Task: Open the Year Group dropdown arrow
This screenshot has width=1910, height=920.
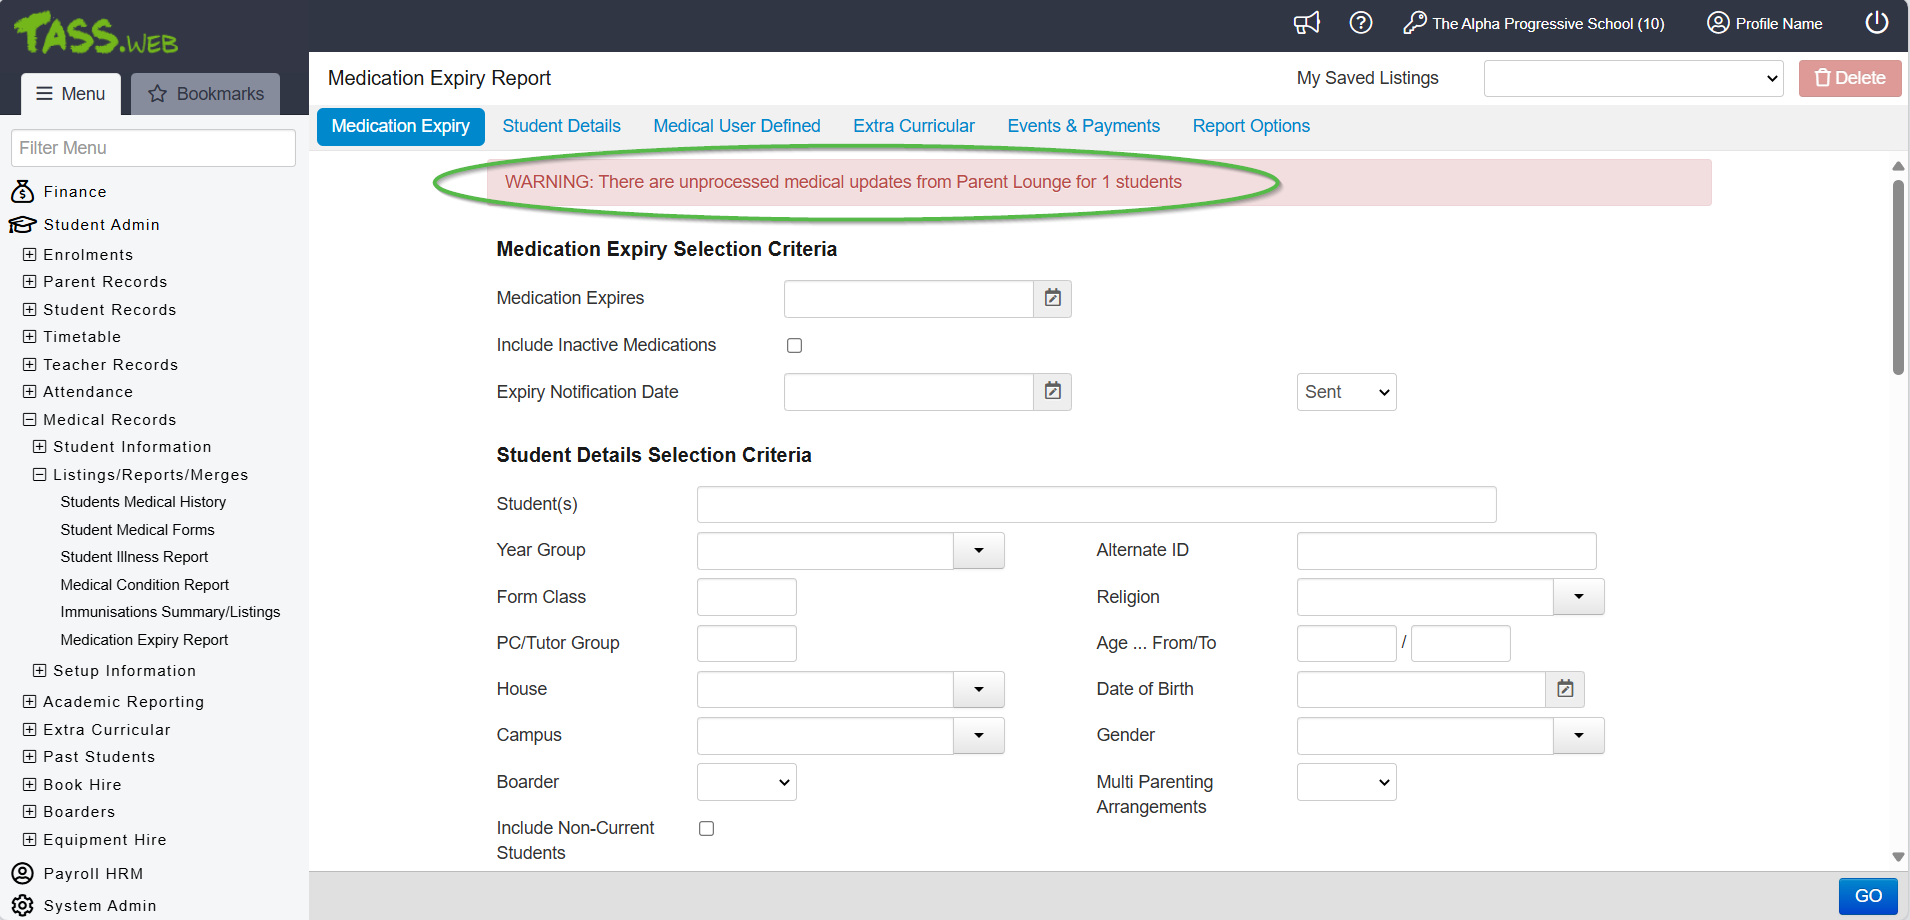Action: click(978, 551)
